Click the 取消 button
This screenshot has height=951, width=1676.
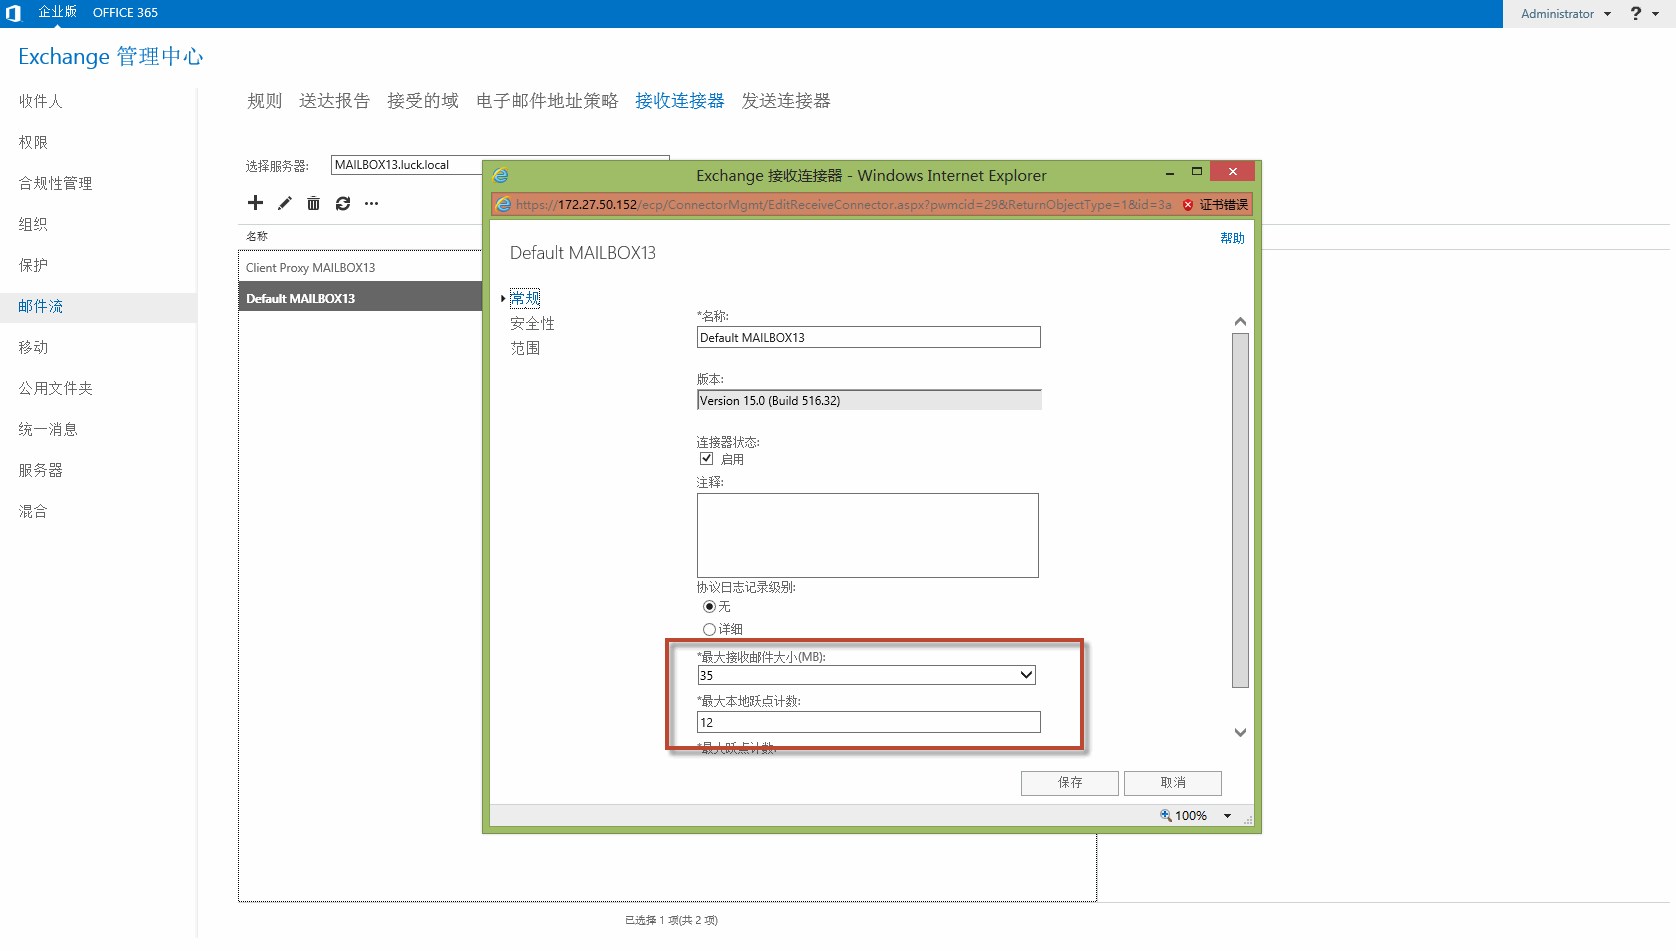pyautogui.click(x=1173, y=783)
